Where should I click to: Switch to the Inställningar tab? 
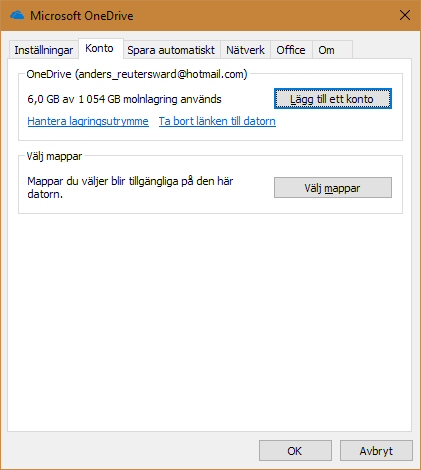pyautogui.click(x=43, y=50)
